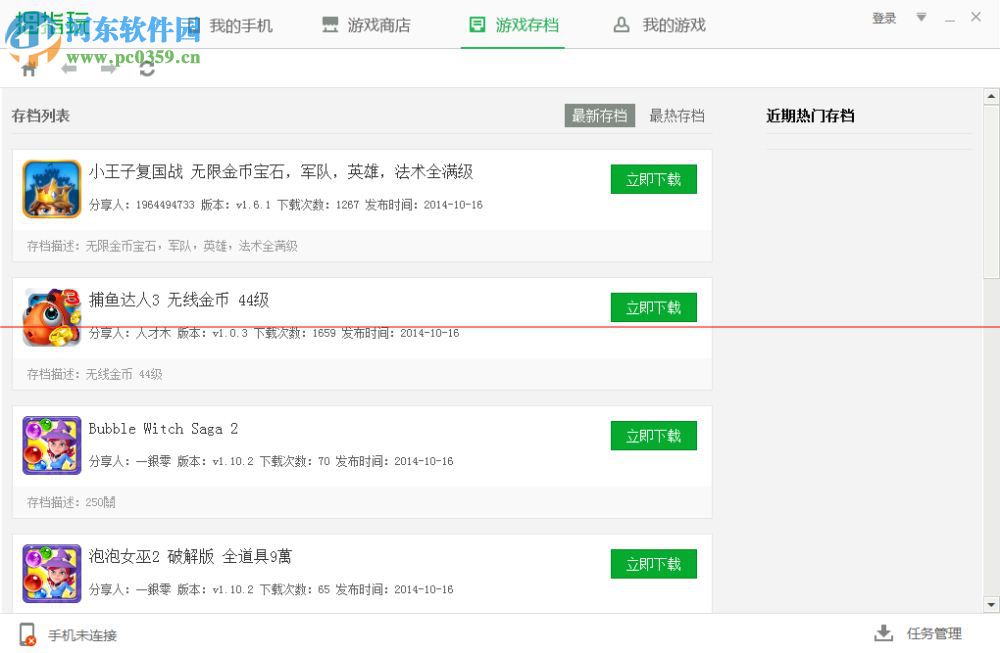Click the storefront icon beside 游戏商店
1000x653 pixels.
pyautogui.click(x=330, y=25)
